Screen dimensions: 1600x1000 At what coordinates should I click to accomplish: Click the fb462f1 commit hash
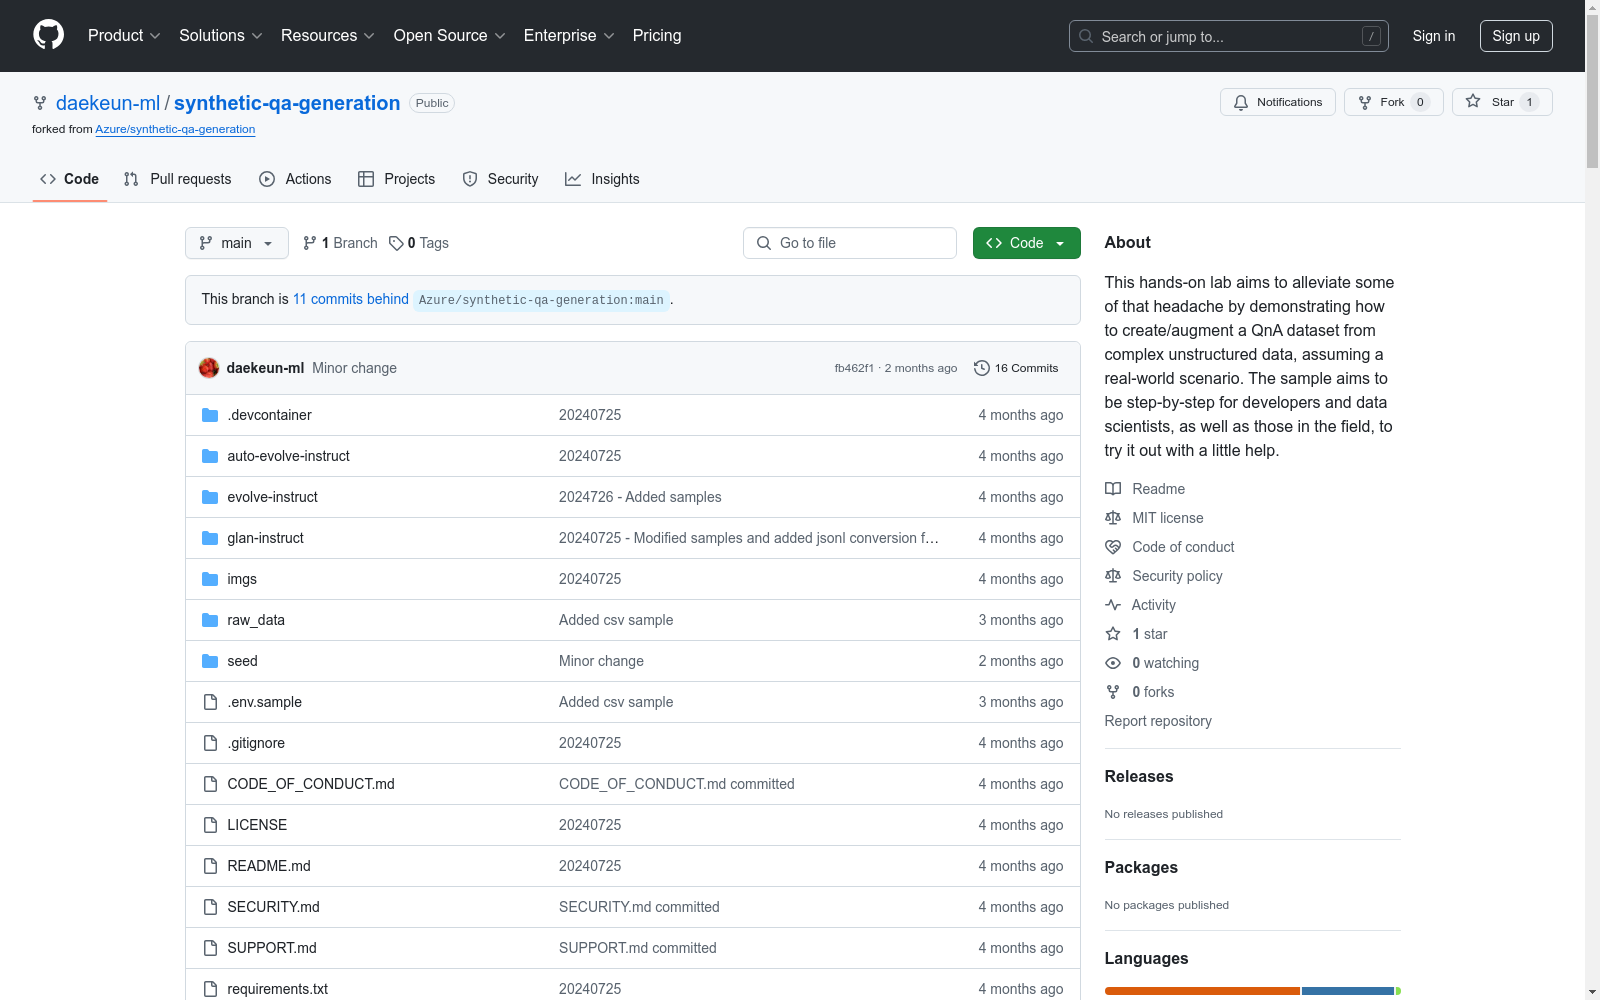[x=854, y=368]
